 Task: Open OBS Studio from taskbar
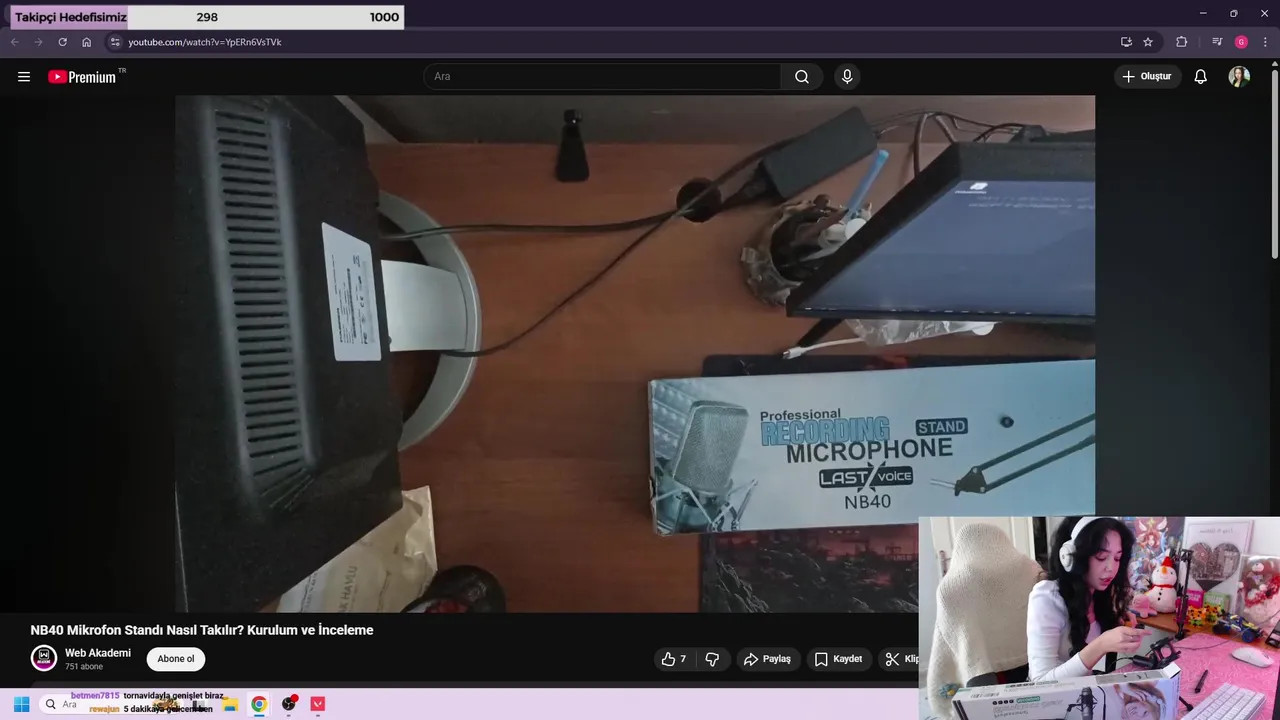tap(289, 704)
